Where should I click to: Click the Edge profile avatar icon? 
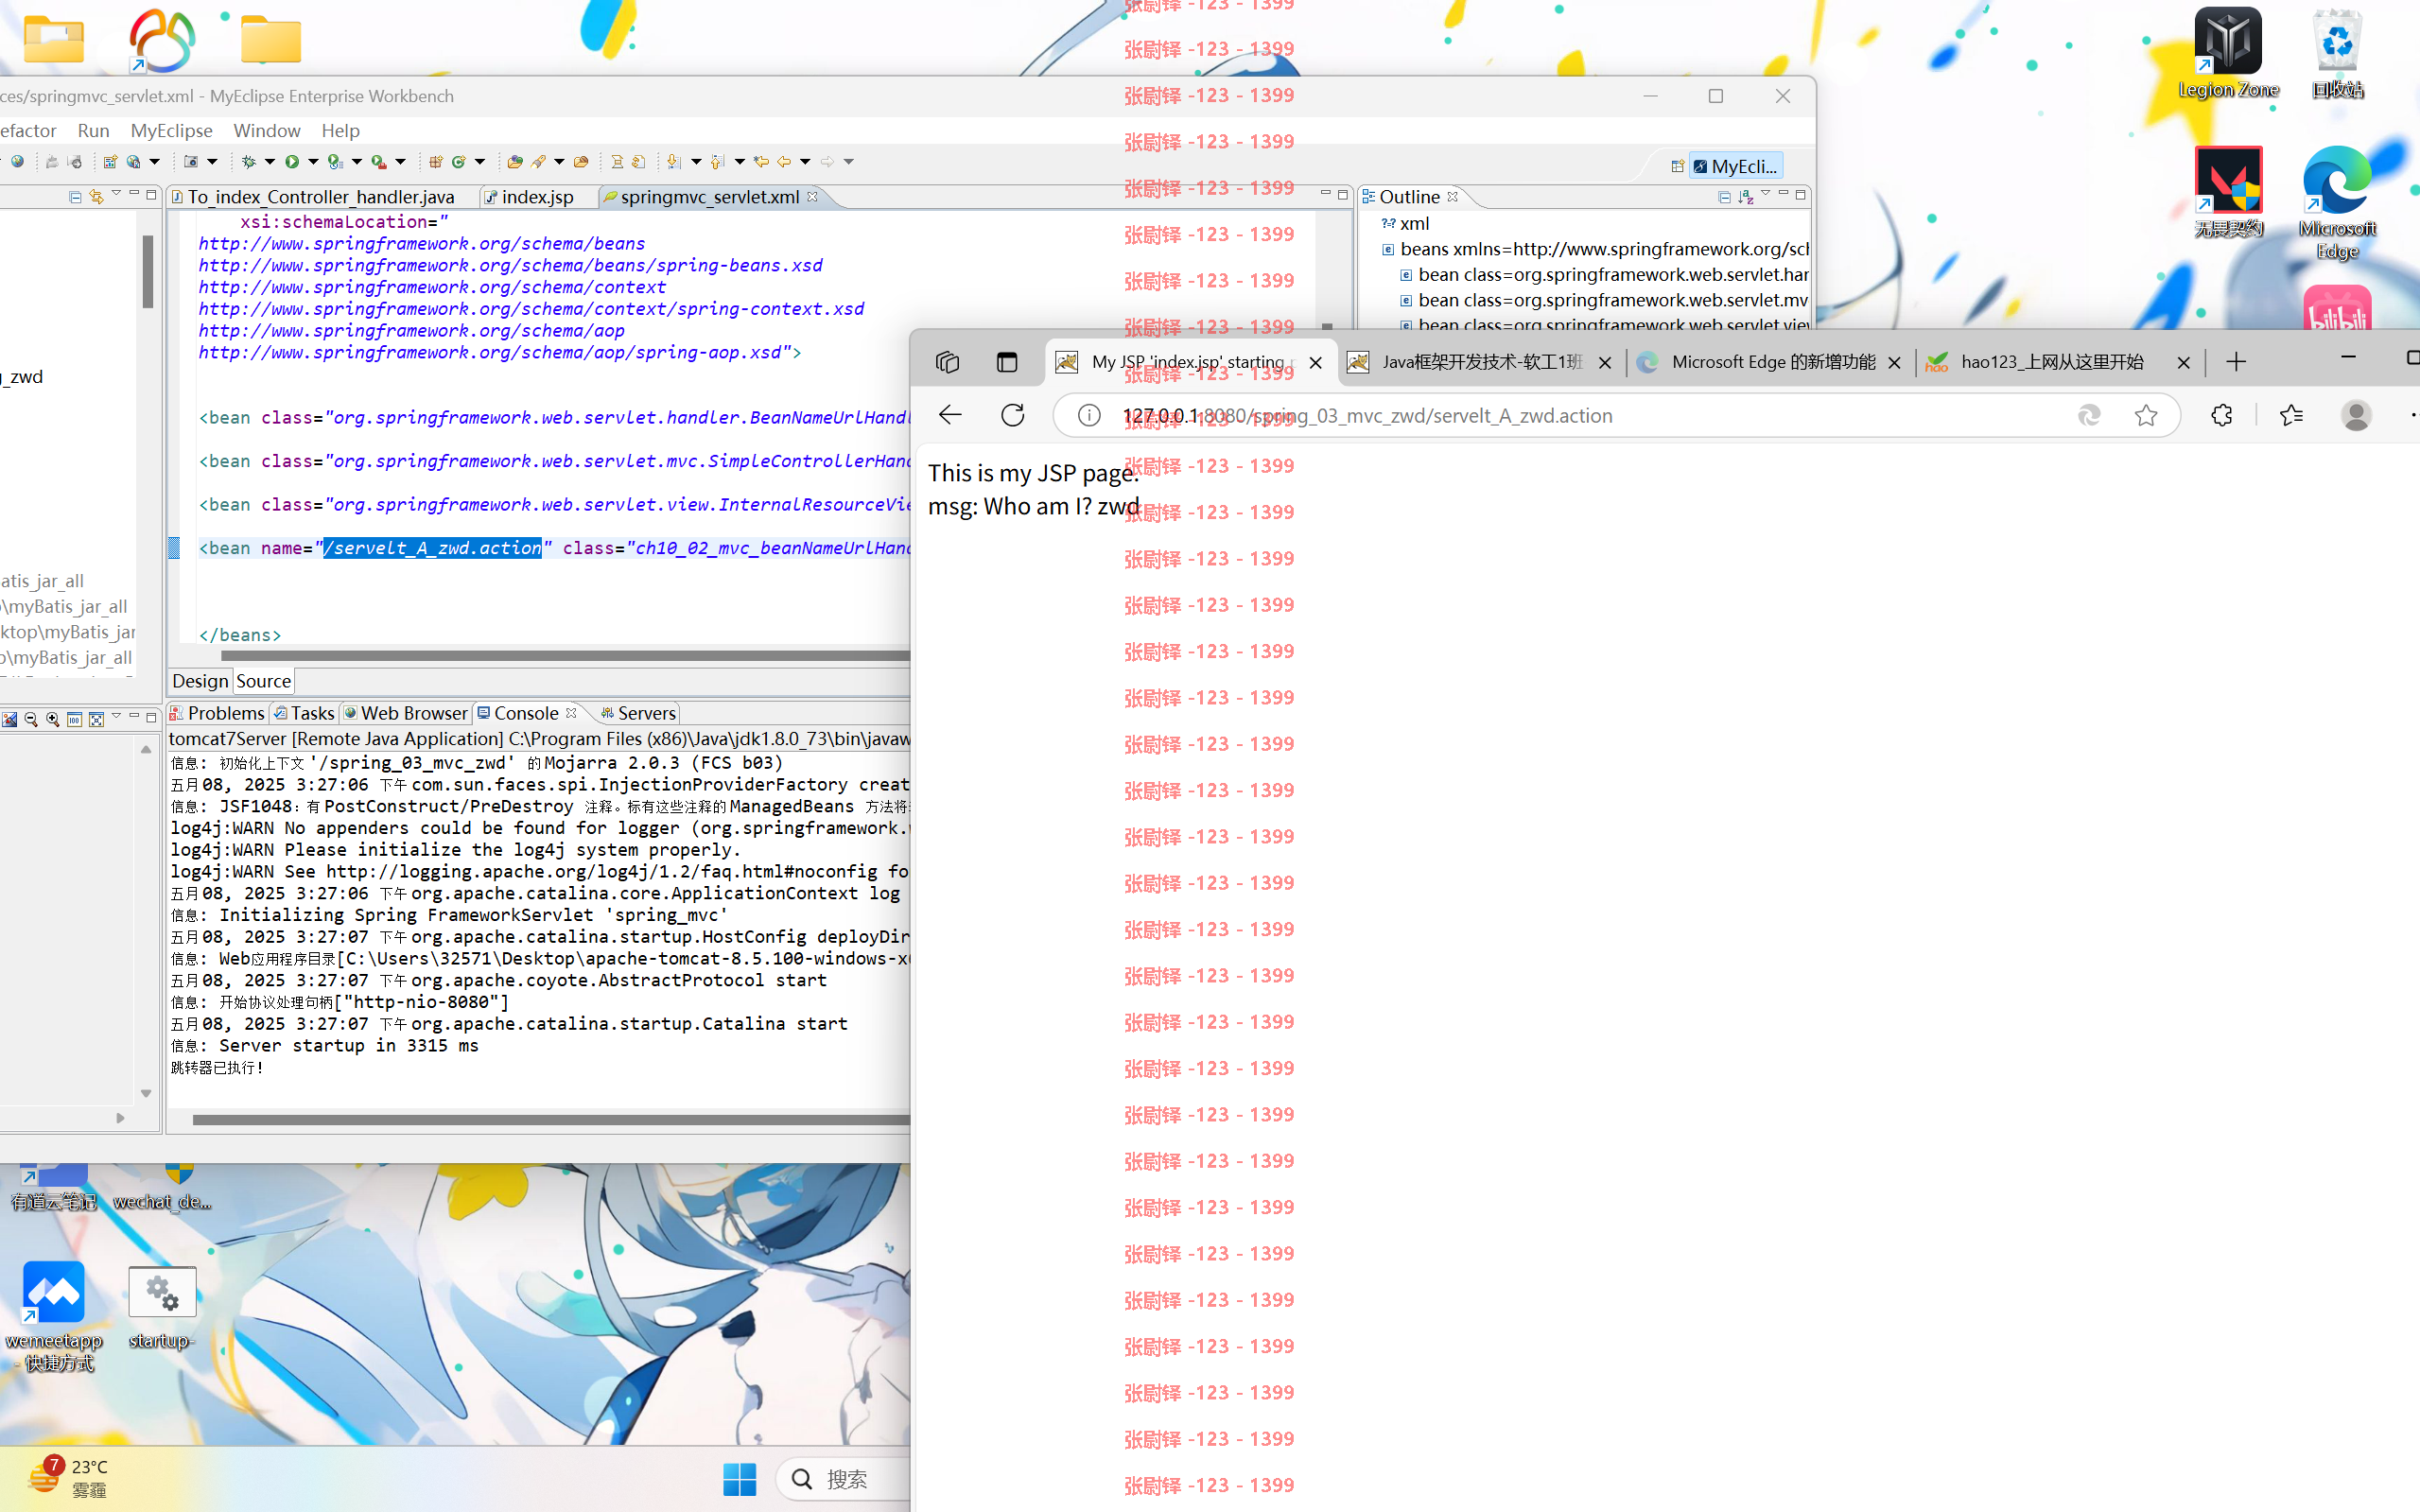[2356, 415]
